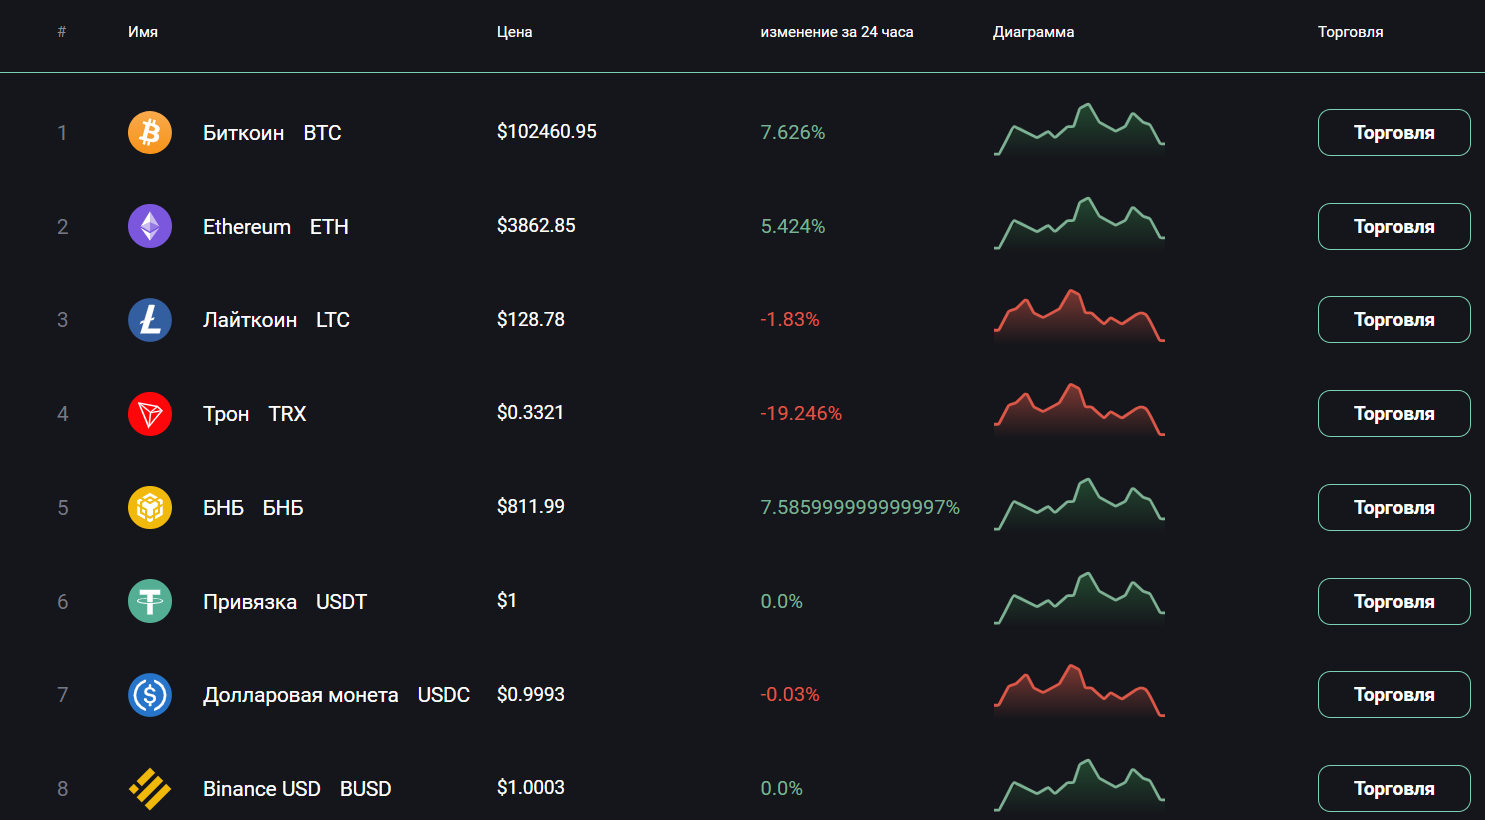Click the red Tron TRX icon
This screenshot has height=820, width=1485.
coord(150,414)
